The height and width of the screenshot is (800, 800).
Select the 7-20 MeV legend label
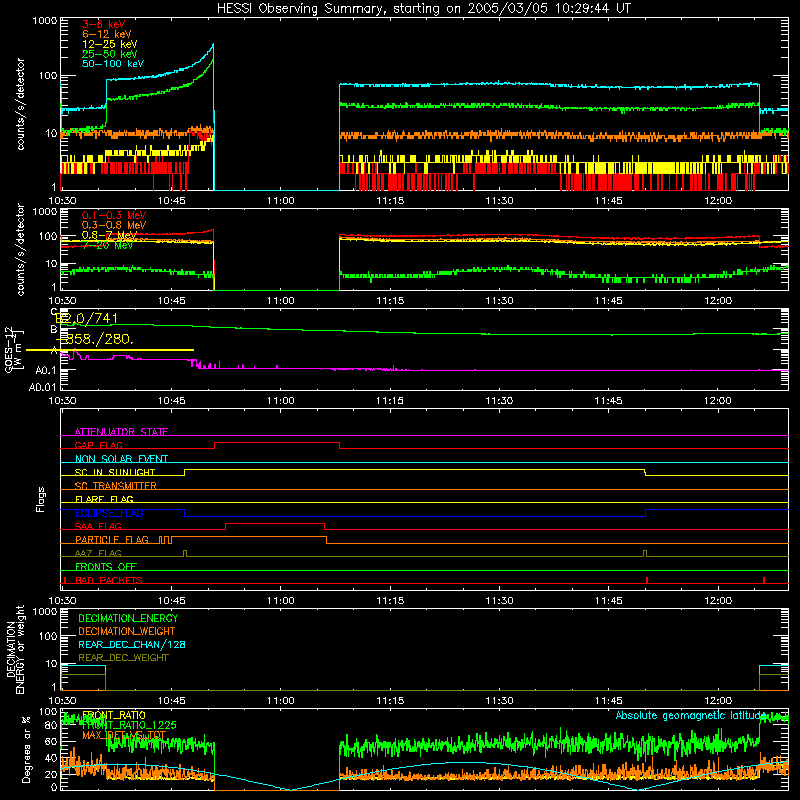point(108,245)
